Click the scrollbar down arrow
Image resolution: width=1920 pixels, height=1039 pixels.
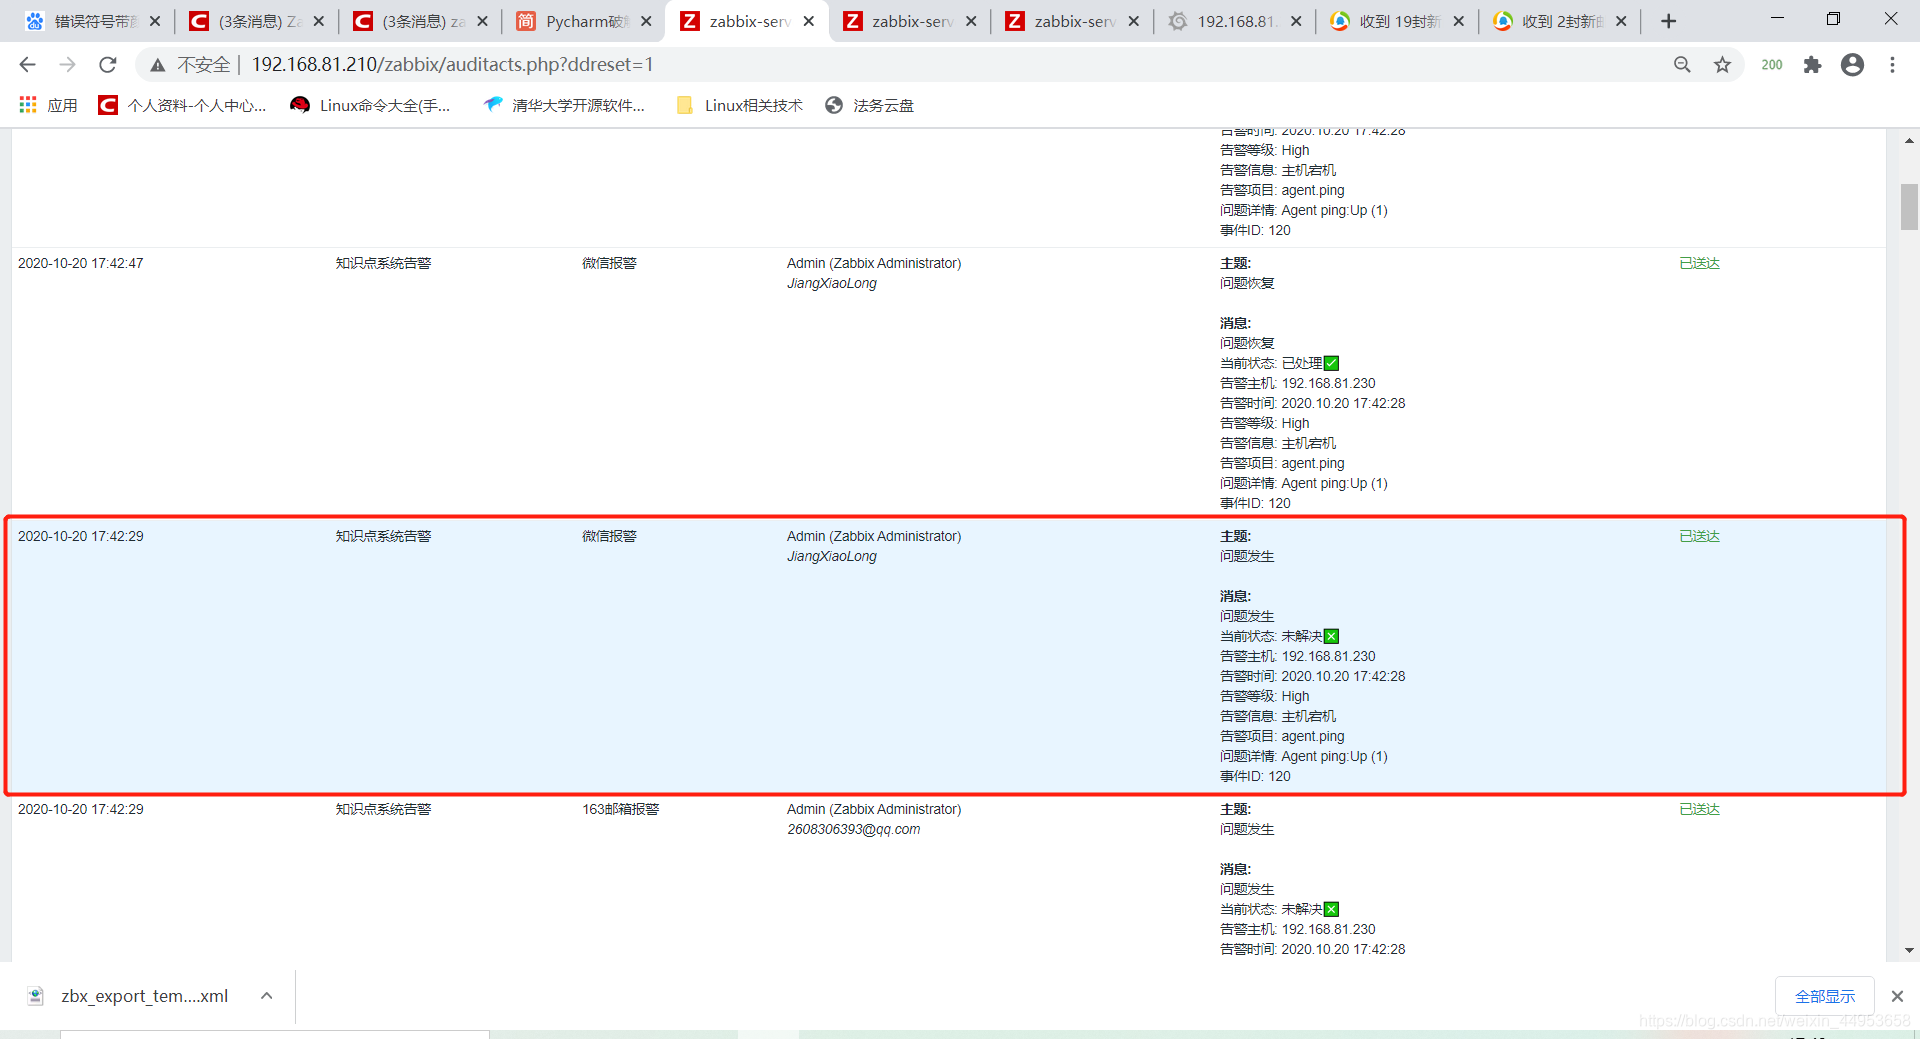[1909, 950]
